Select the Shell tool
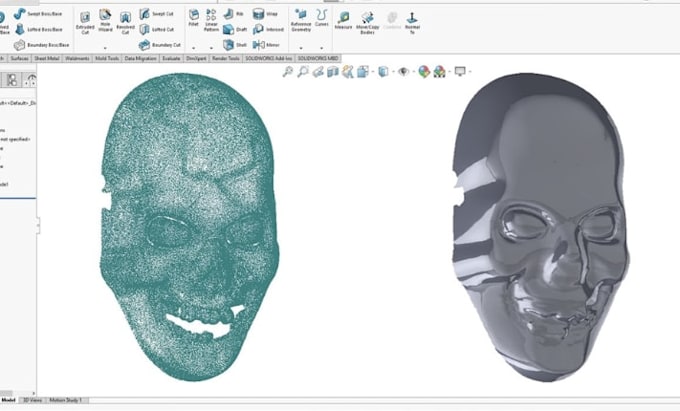 pyautogui.click(x=235, y=45)
